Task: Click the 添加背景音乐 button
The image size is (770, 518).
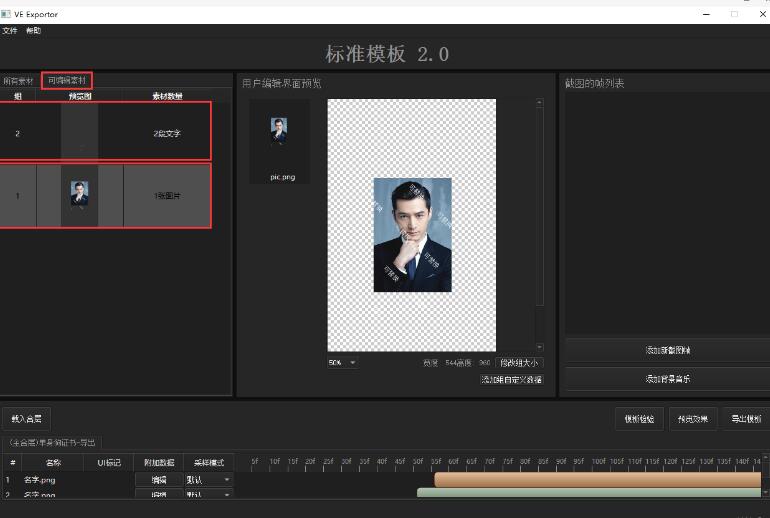Action: [667, 379]
